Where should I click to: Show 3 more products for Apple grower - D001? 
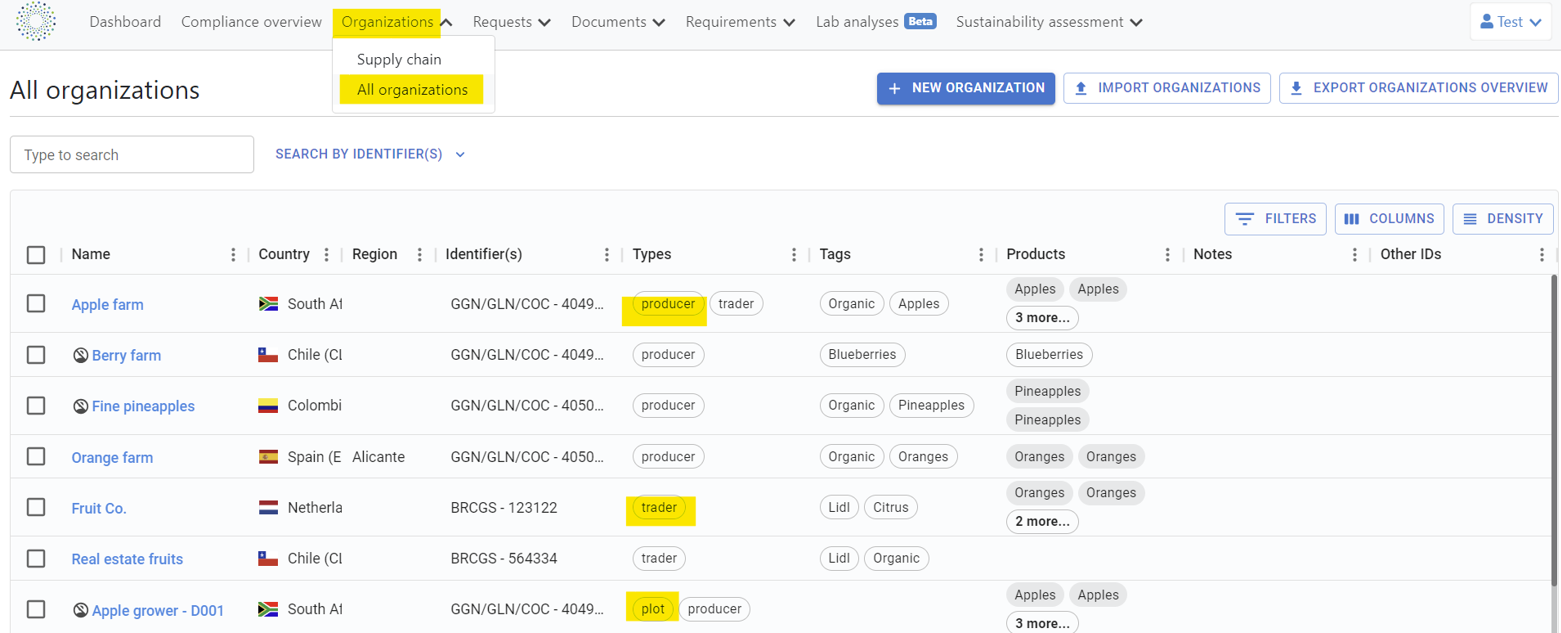point(1042,623)
